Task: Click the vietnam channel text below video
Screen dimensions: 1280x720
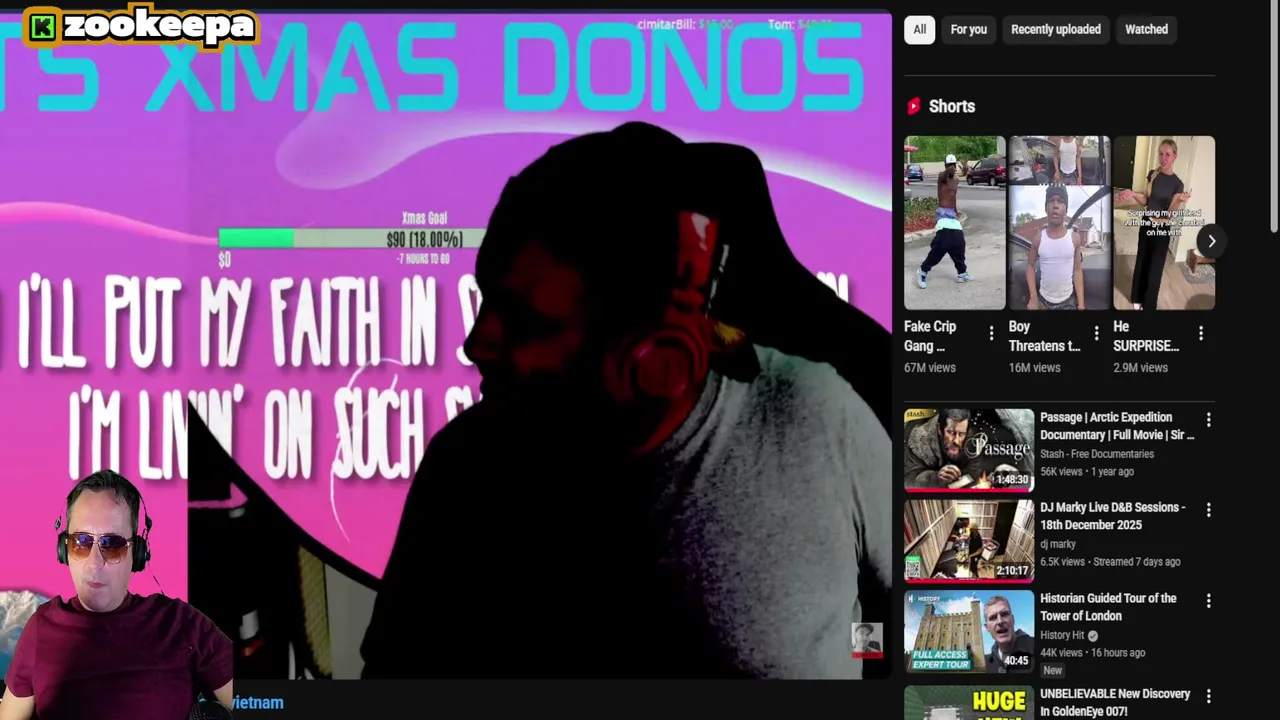Action: click(257, 703)
